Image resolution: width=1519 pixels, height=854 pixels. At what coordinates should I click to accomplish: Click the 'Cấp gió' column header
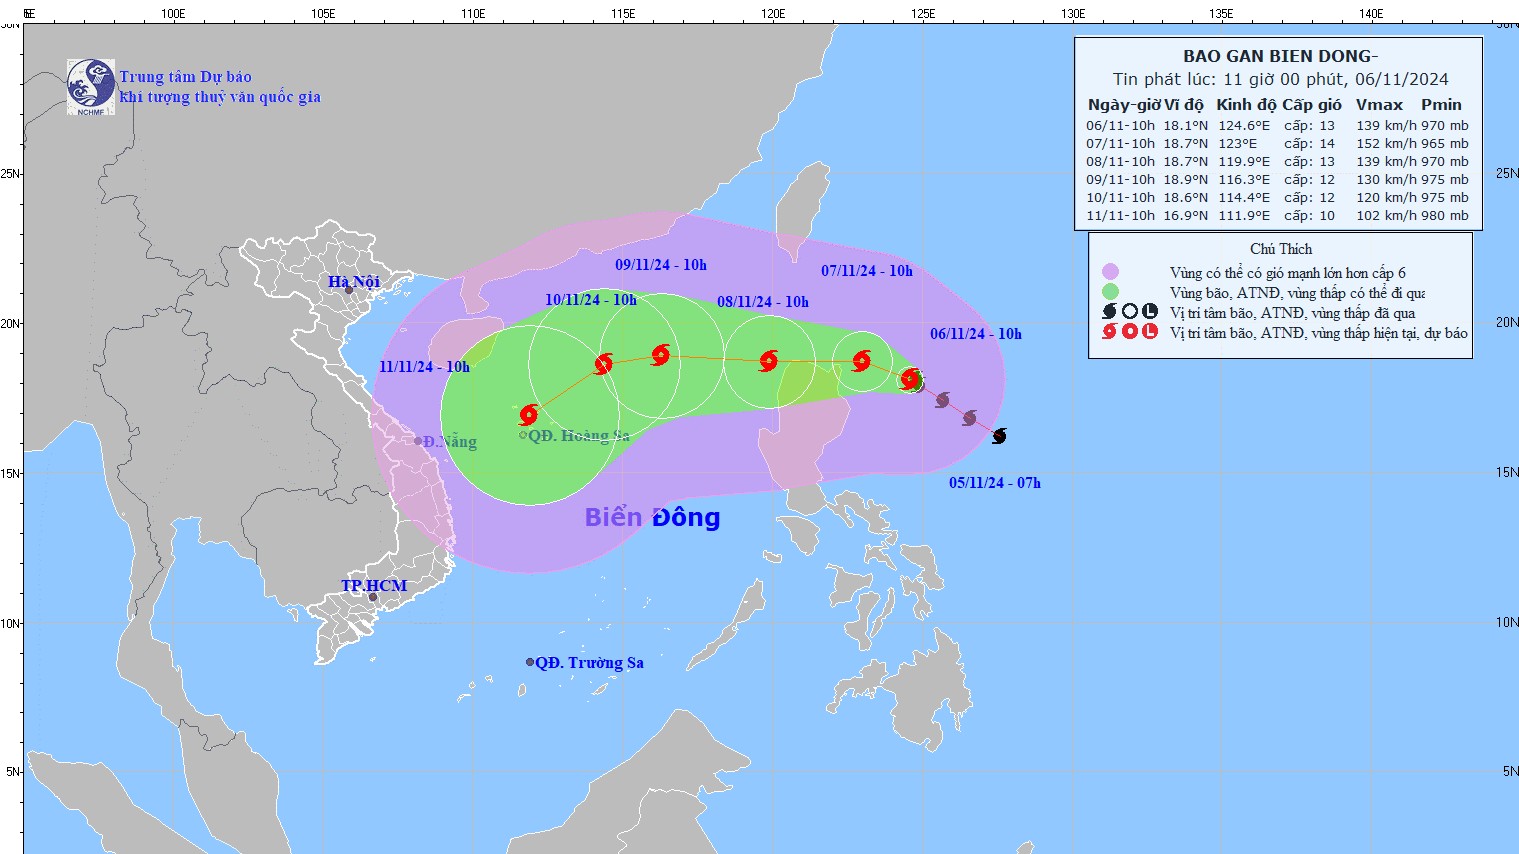point(1312,105)
